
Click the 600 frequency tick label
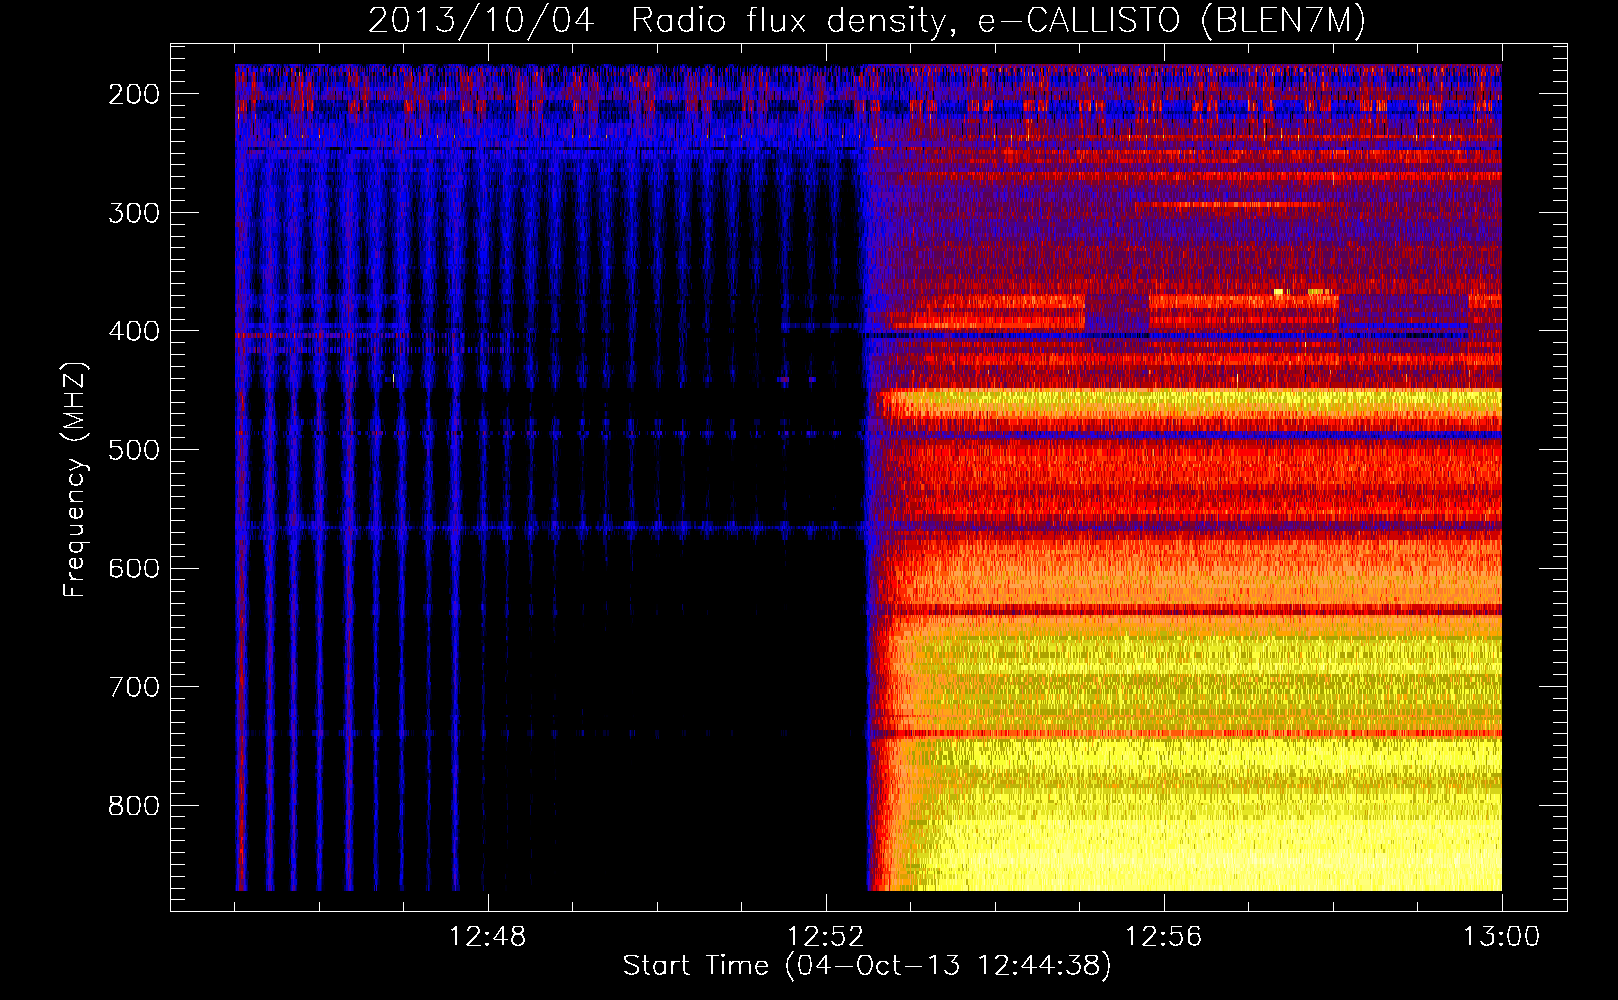tap(134, 568)
